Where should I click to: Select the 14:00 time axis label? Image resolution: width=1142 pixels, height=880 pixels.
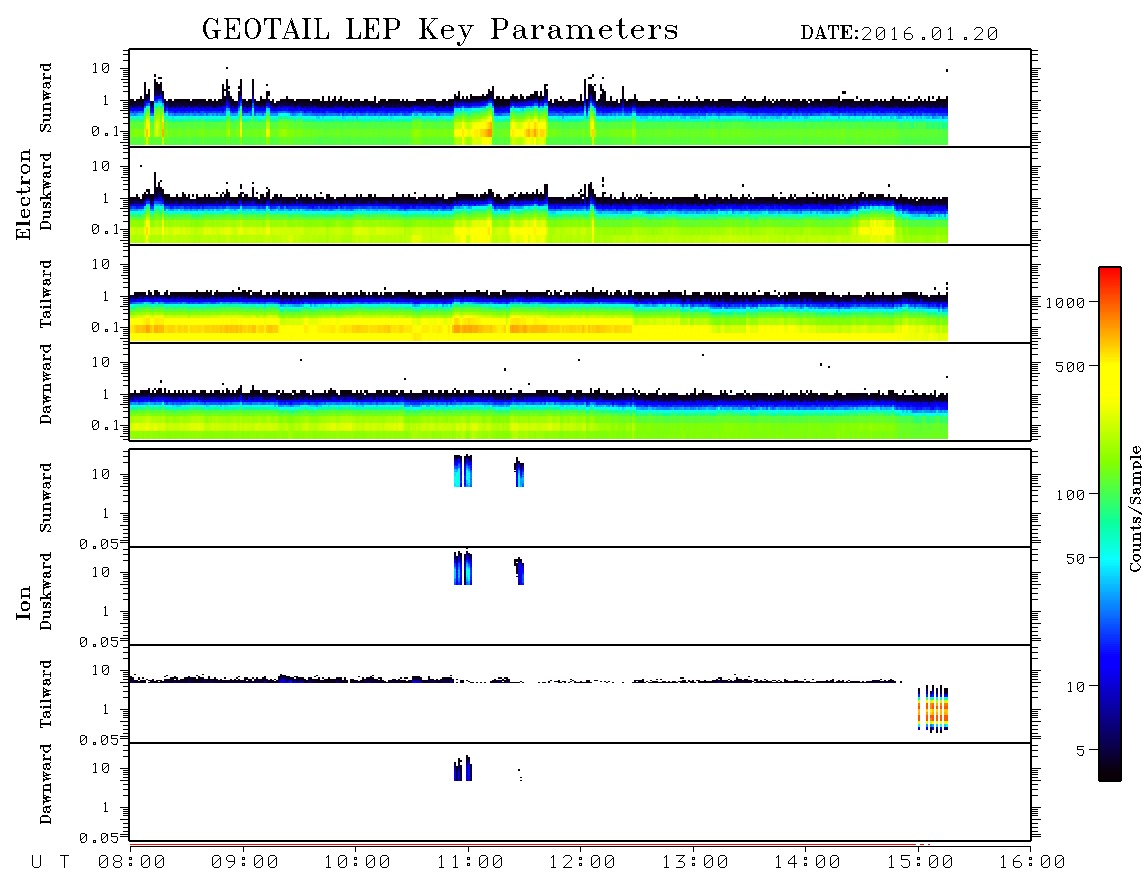tap(807, 862)
